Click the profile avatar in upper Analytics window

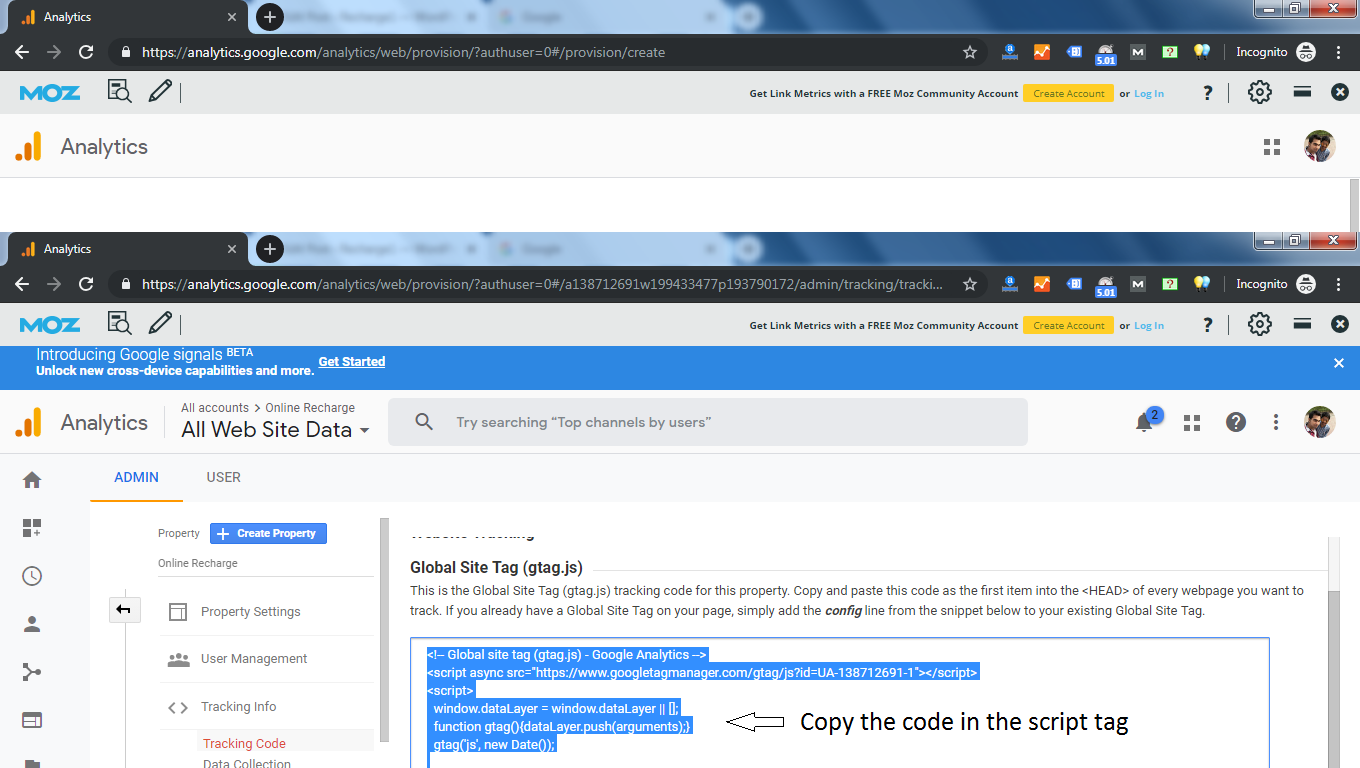click(x=1320, y=146)
